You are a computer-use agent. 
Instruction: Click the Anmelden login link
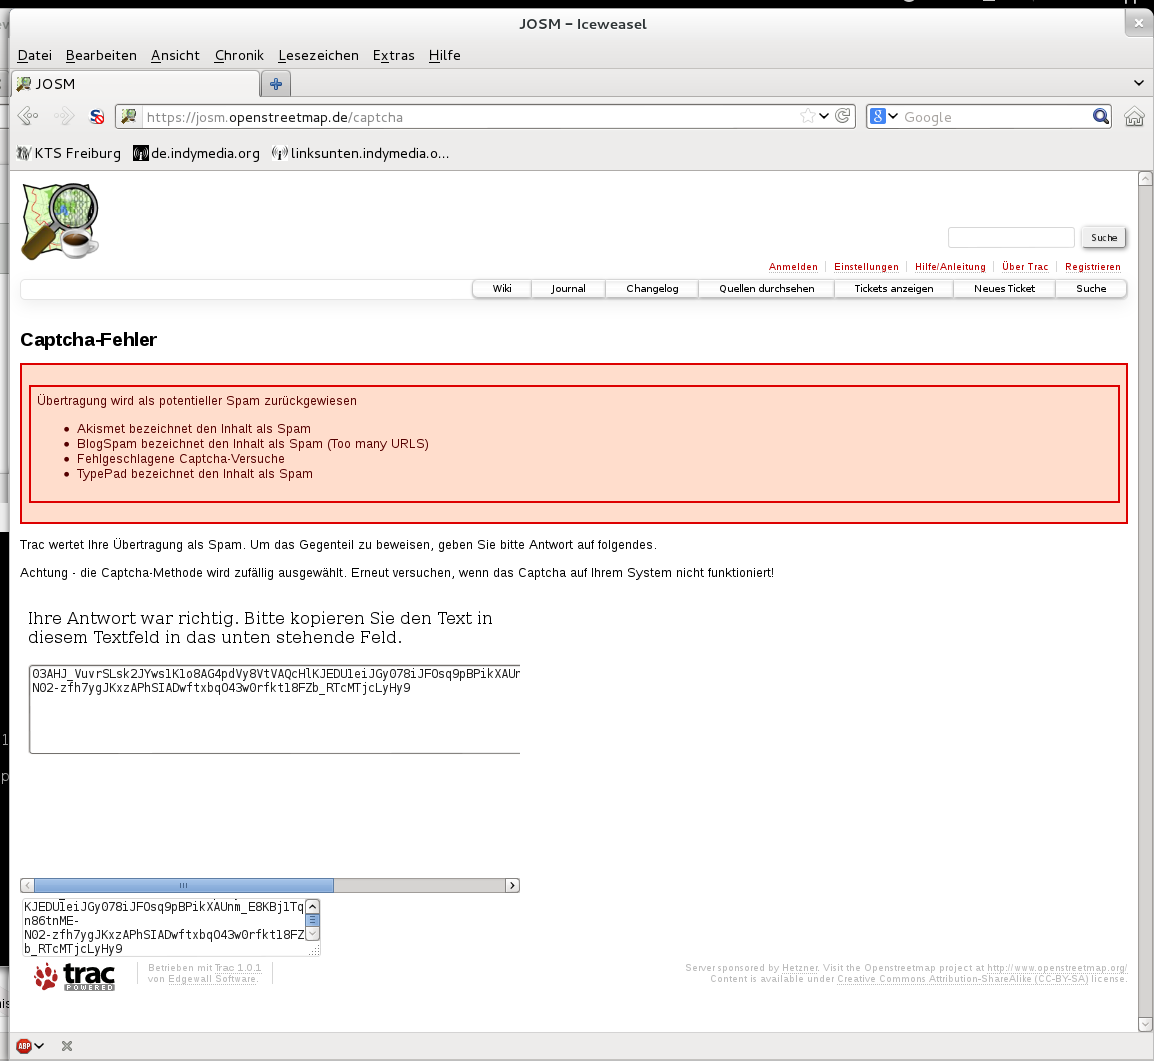[x=793, y=267]
